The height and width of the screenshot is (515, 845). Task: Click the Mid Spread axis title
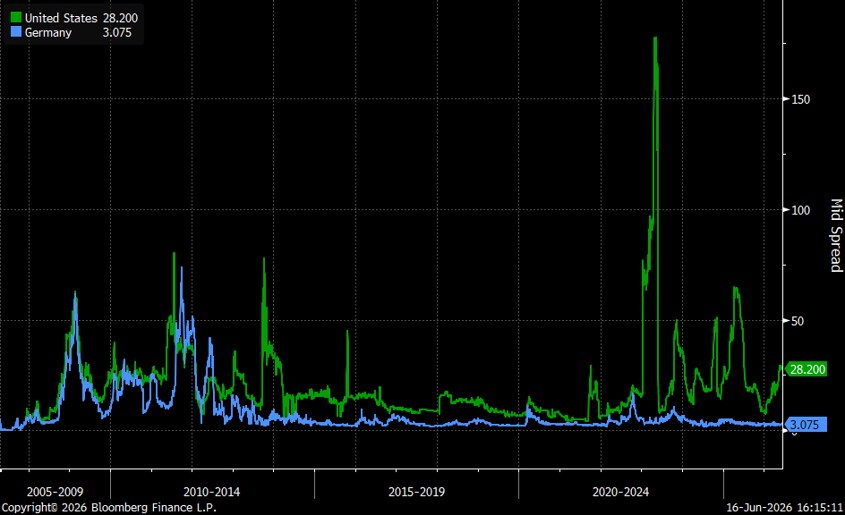836,235
